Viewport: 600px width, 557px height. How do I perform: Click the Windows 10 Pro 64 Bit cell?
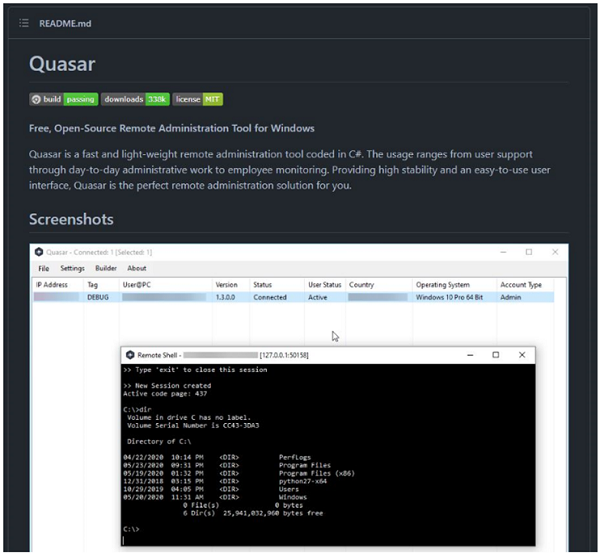[449, 297]
